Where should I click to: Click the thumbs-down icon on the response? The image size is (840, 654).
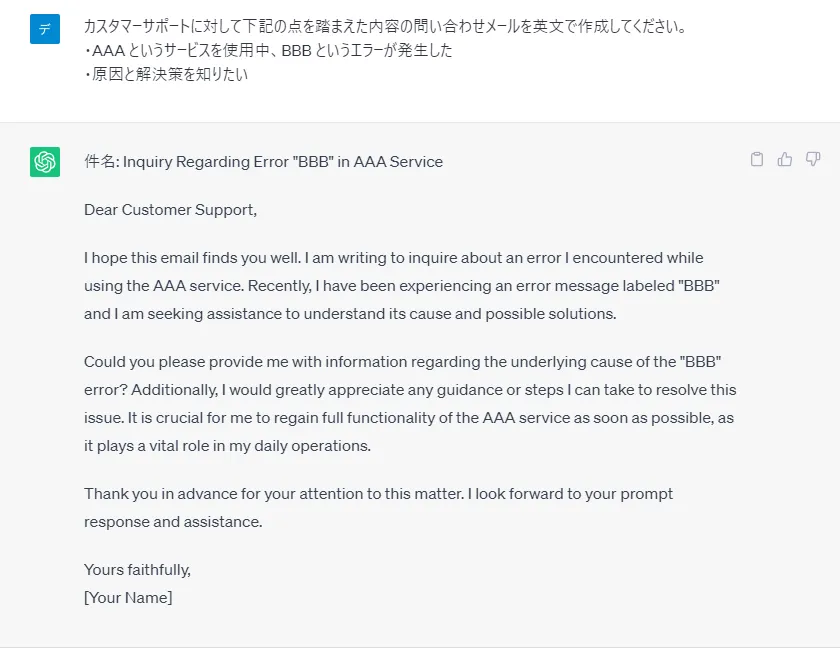(x=813, y=160)
